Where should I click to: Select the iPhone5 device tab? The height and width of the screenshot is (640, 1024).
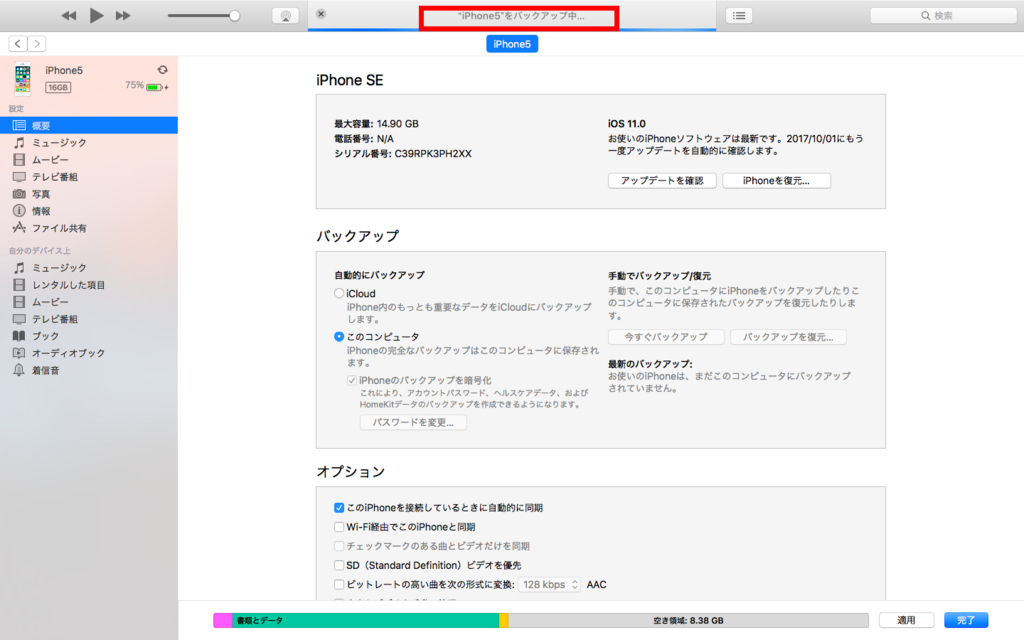click(x=512, y=44)
